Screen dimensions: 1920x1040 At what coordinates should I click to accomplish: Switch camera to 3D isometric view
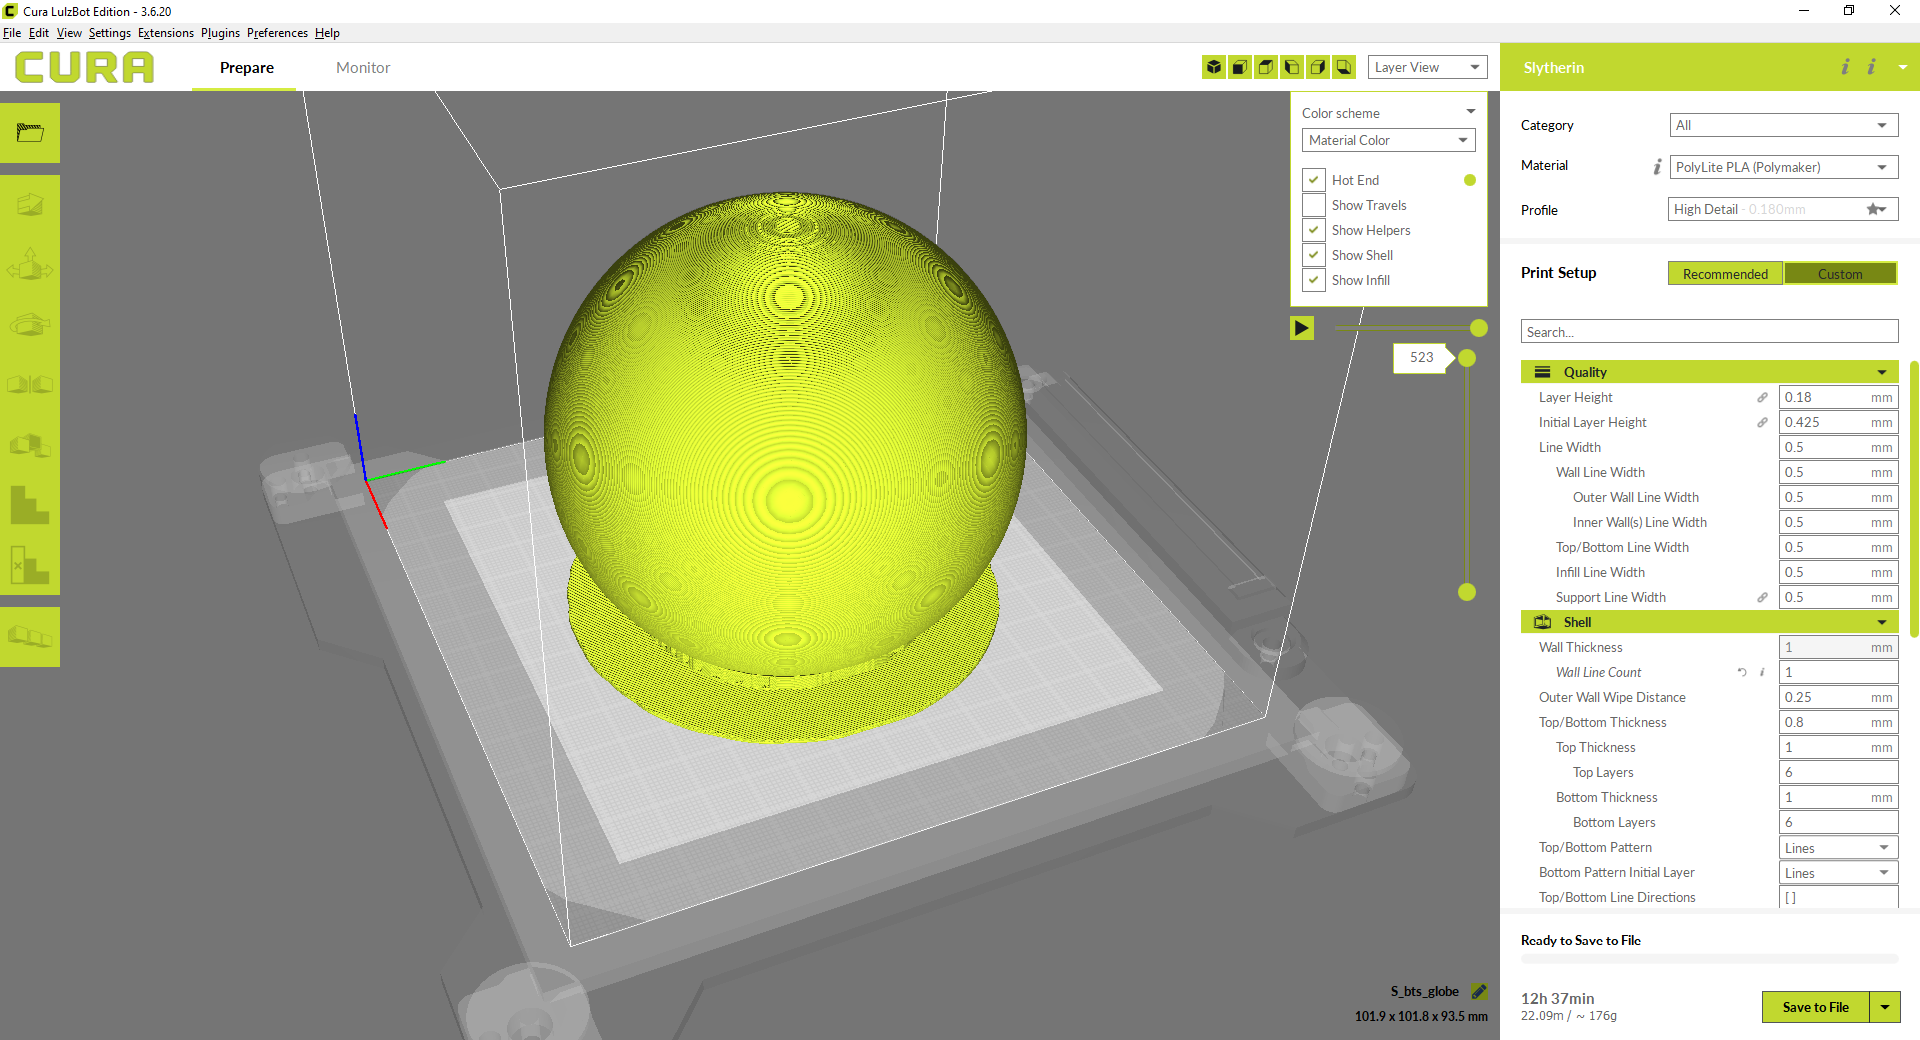1214,67
